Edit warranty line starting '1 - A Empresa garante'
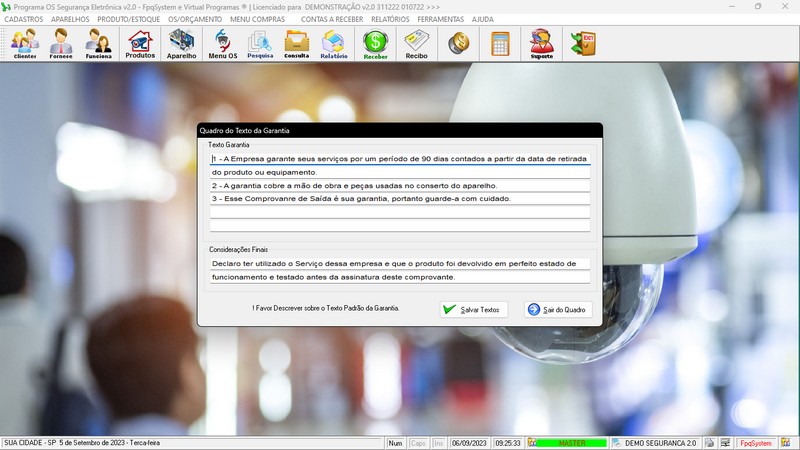800x450 pixels. 400,159
